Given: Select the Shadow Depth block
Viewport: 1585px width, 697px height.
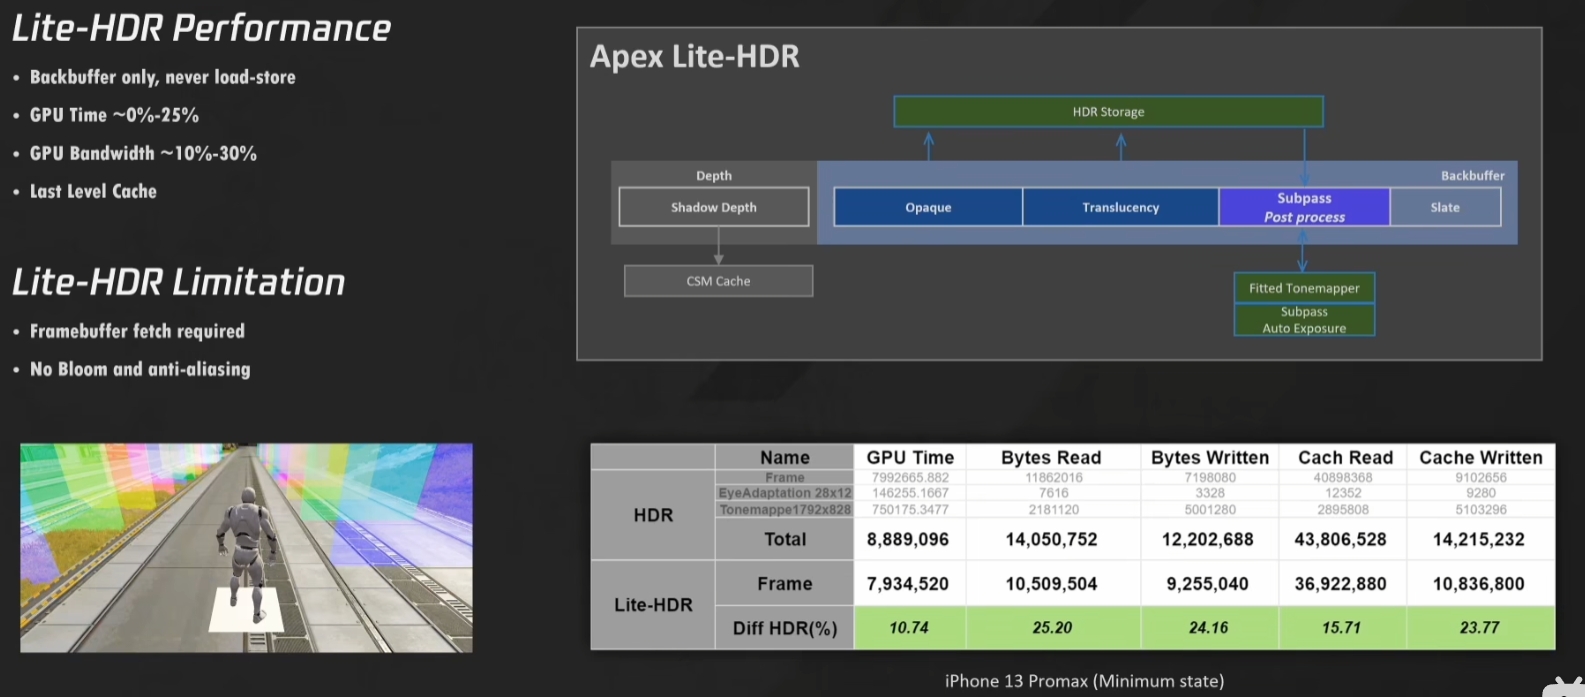Looking at the screenshot, I should (713, 207).
